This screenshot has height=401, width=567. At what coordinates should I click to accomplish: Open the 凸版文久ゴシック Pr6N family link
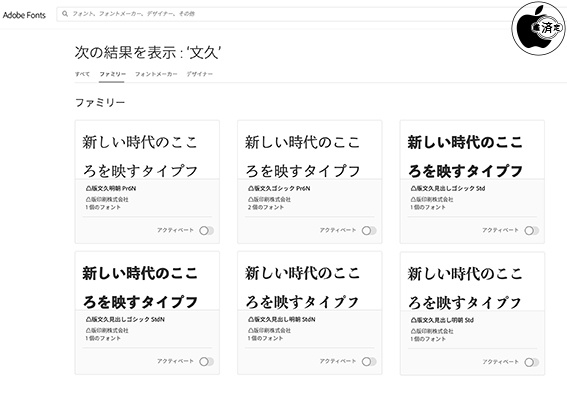point(279,188)
